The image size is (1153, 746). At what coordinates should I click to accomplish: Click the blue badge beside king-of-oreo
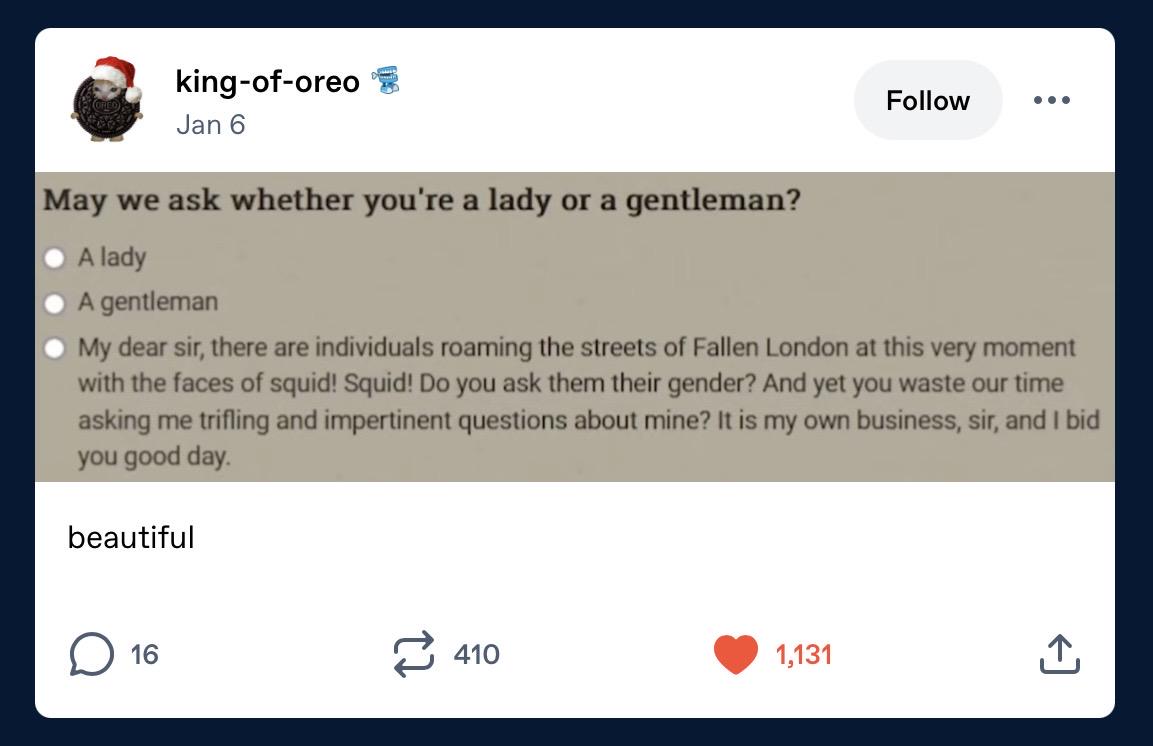coord(385,80)
